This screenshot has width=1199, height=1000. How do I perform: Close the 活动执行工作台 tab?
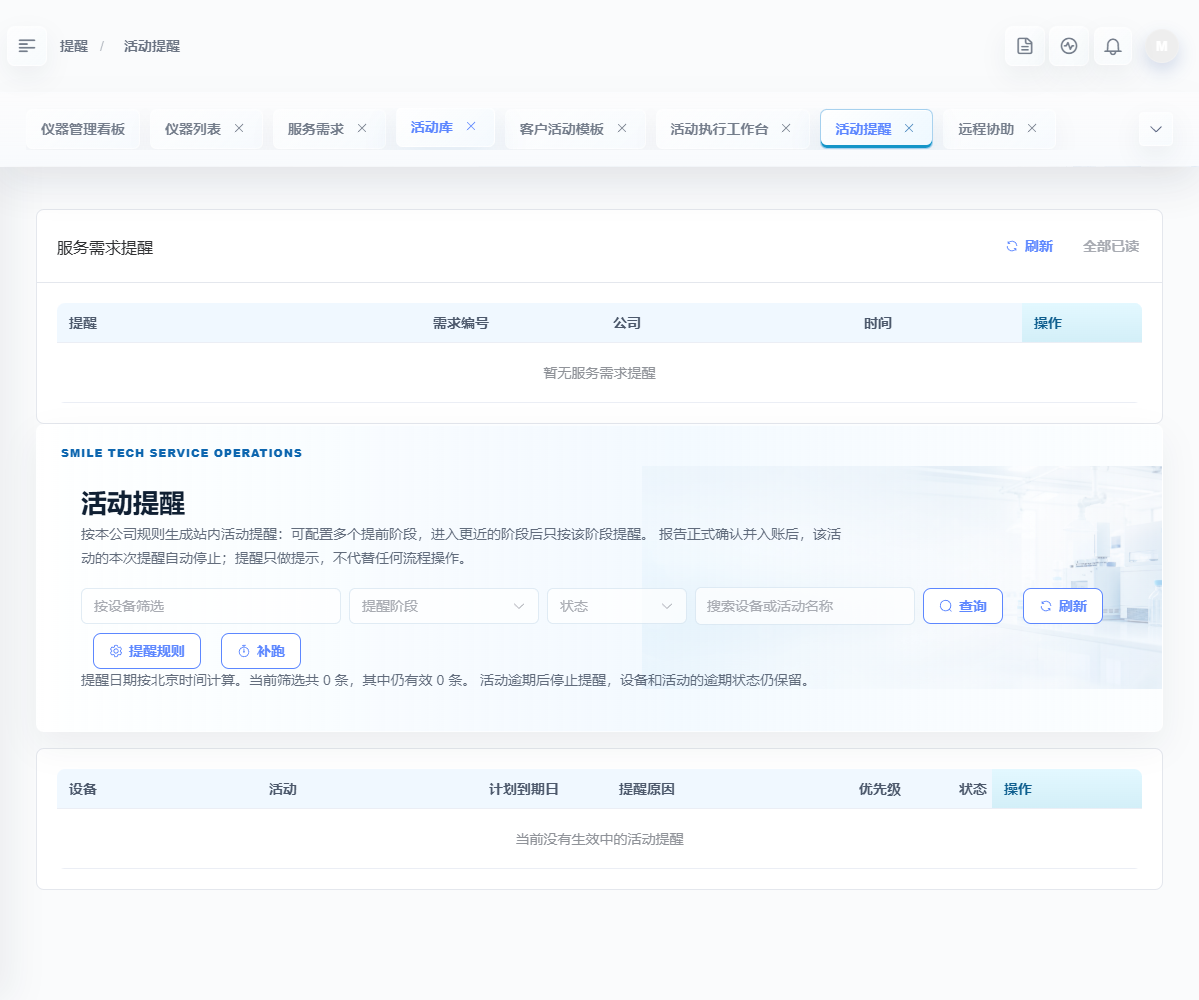[x=786, y=128]
